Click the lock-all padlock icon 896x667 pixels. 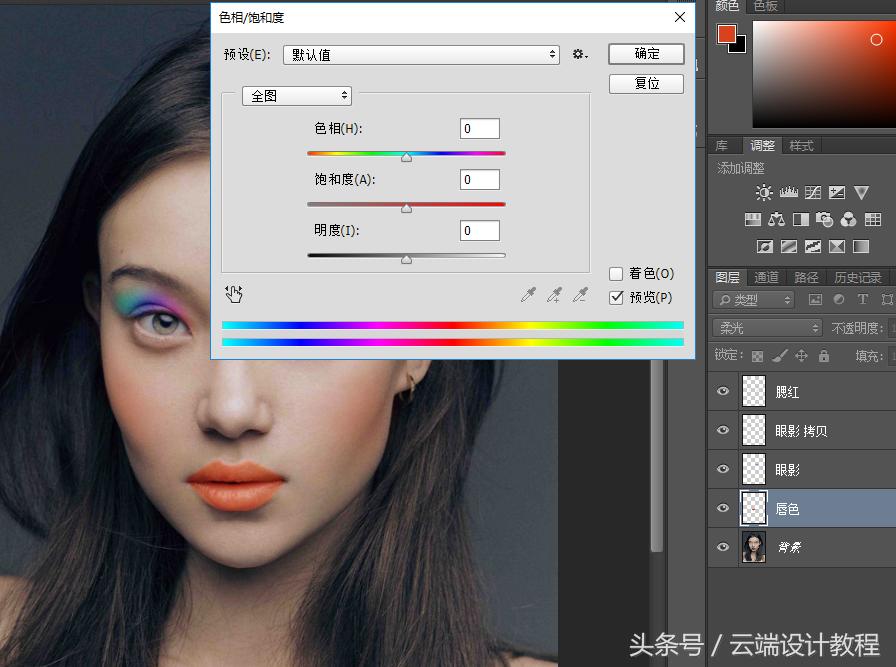823,356
